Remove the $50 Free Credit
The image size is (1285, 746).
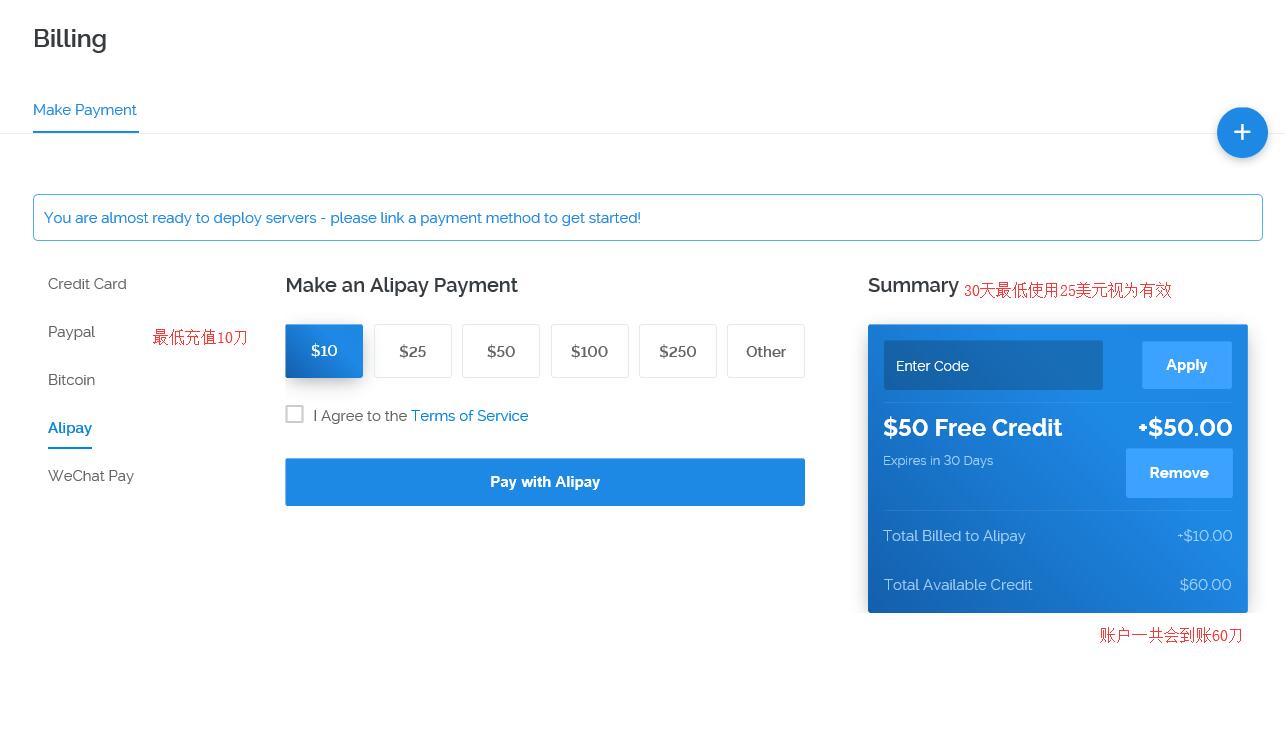pos(1179,473)
